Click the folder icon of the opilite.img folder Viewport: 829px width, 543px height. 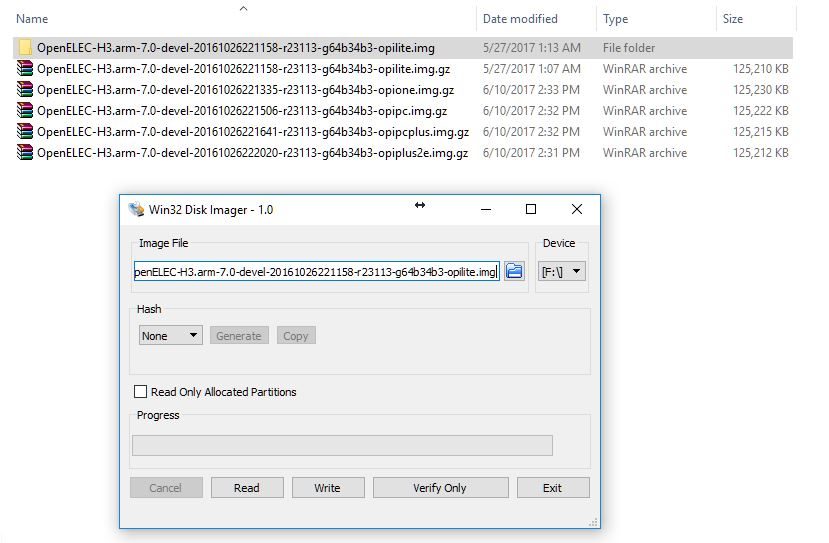pyautogui.click(x=25, y=48)
